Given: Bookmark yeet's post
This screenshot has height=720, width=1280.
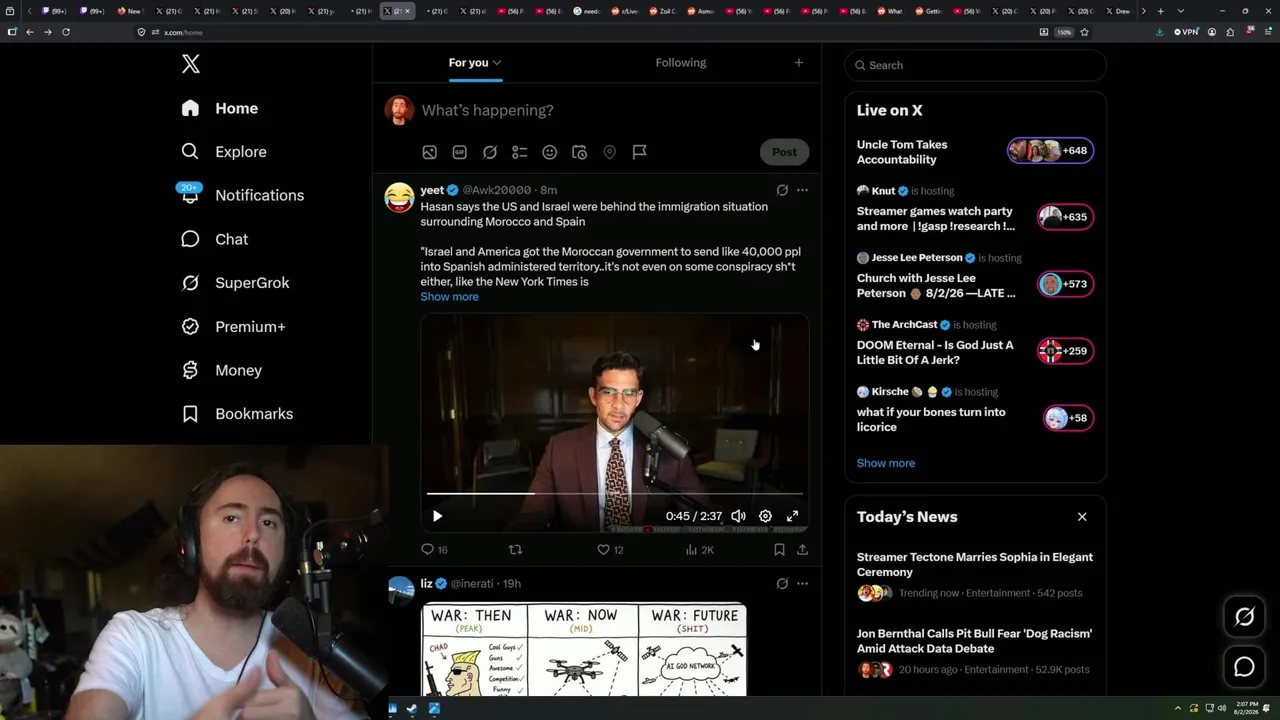Looking at the screenshot, I should tap(779, 550).
